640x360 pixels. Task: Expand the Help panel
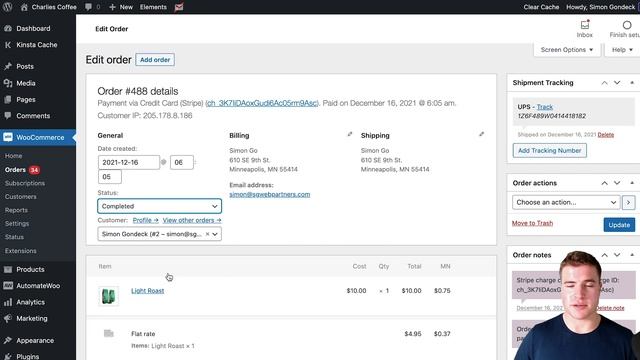pos(622,50)
